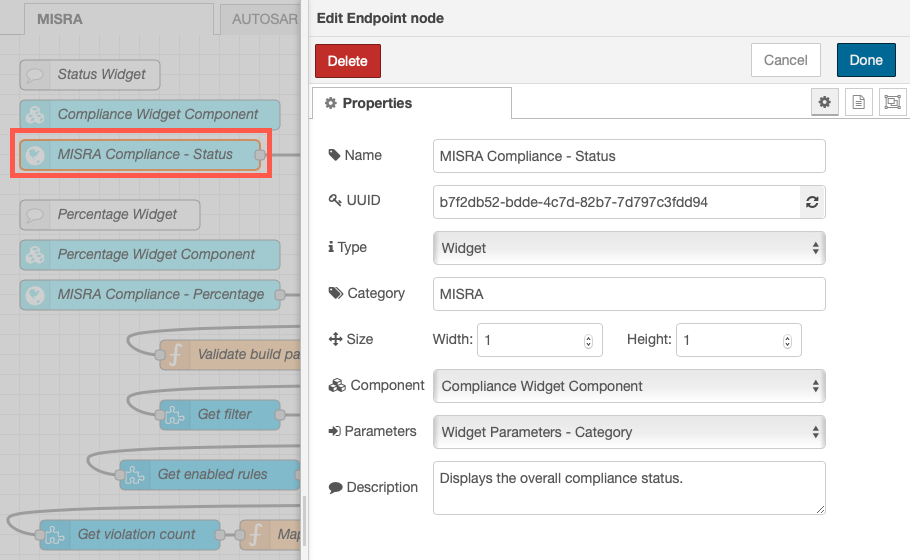Select the MISRA flow tab

(118, 19)
